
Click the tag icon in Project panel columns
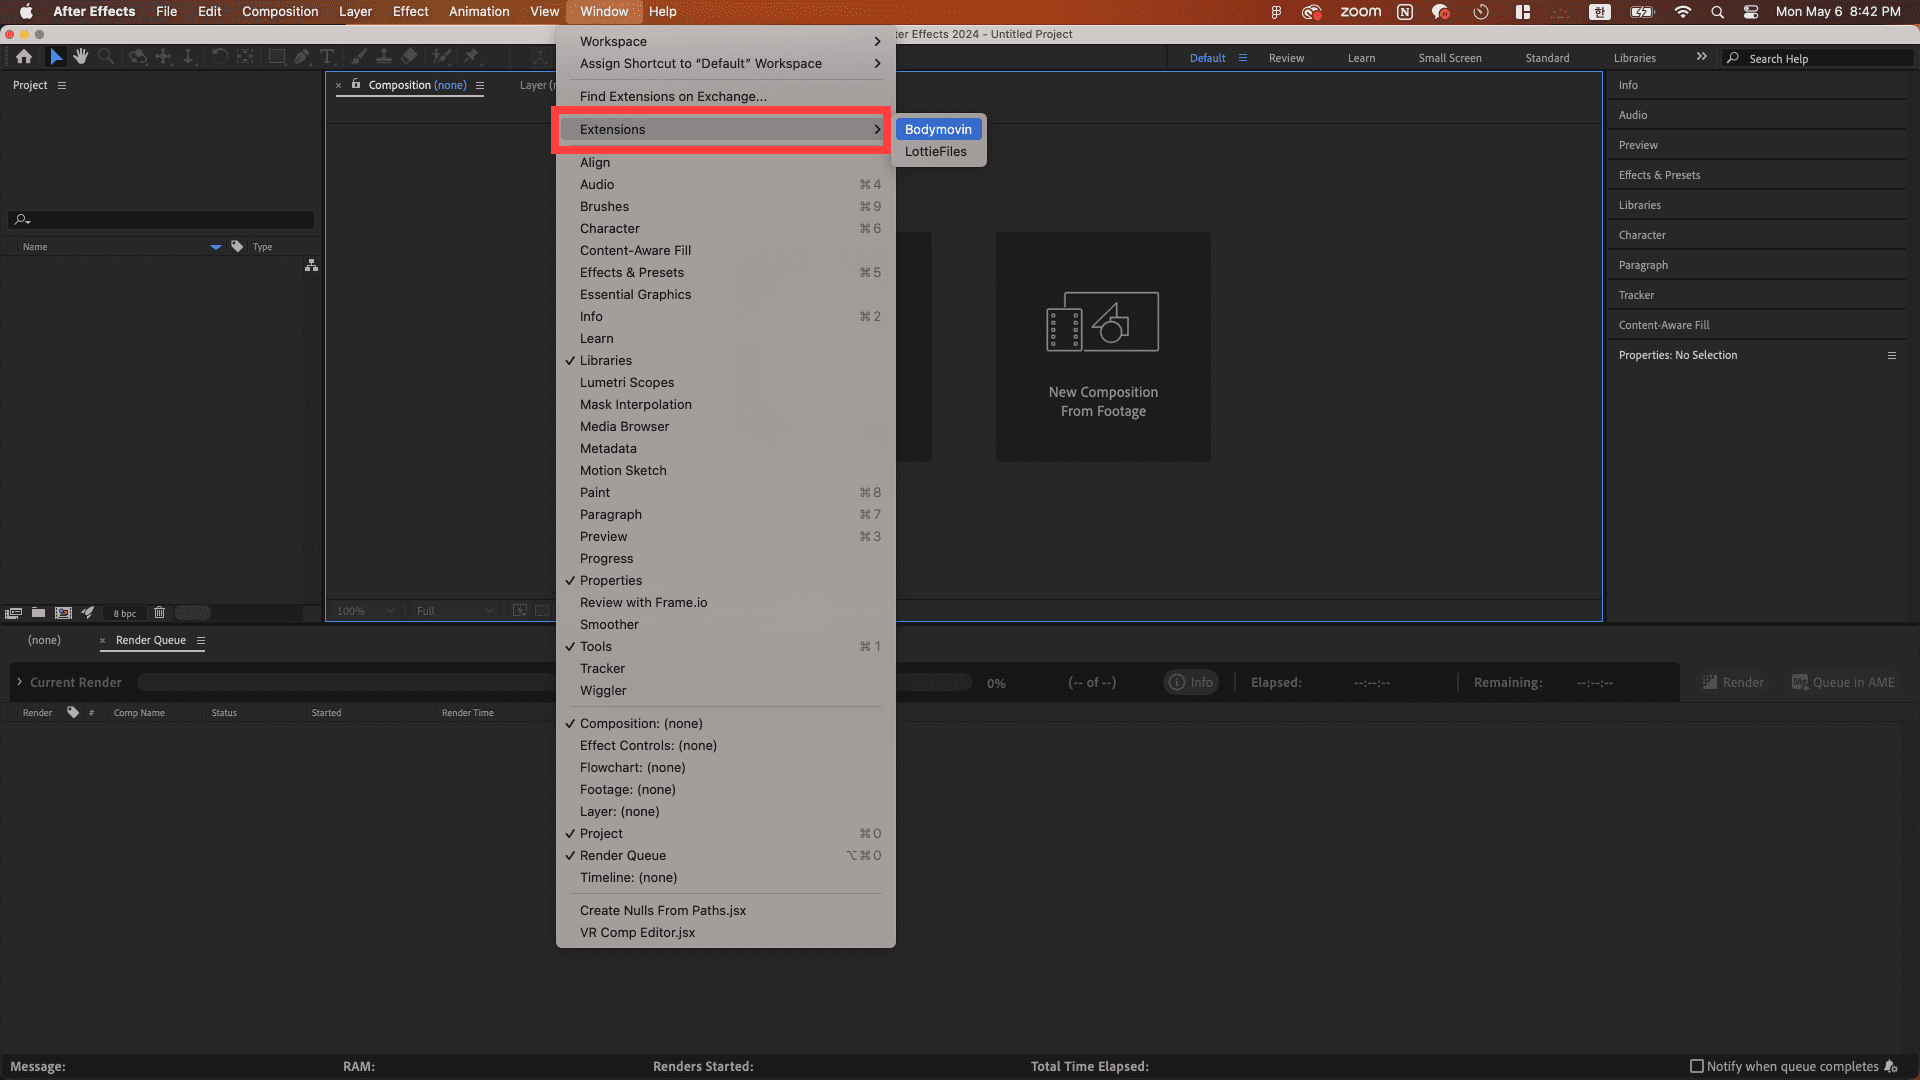click(x=237, y=246)
